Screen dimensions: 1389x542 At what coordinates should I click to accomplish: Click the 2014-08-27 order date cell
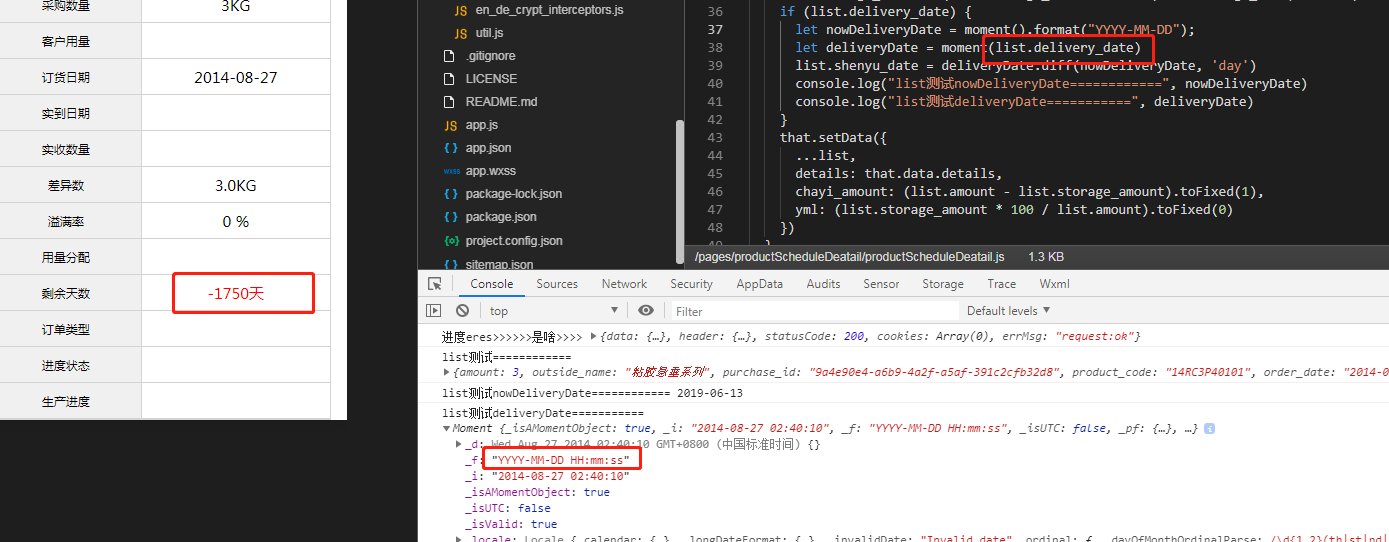pos(236,77)
